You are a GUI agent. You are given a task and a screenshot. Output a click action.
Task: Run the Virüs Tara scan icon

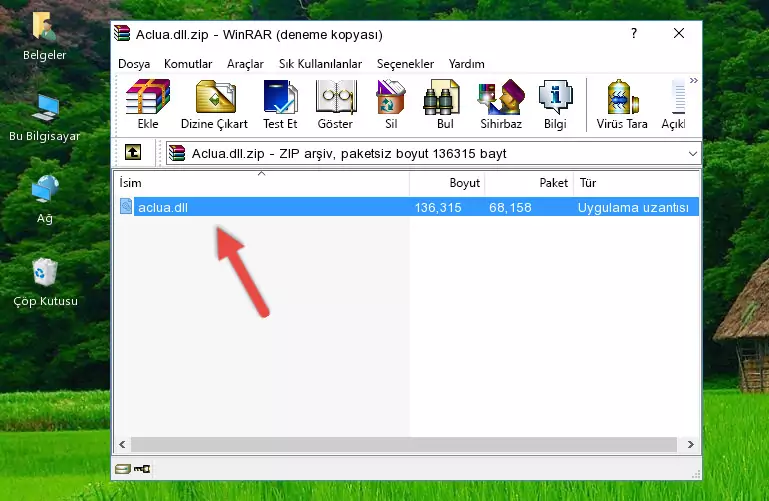click(622, 104)
